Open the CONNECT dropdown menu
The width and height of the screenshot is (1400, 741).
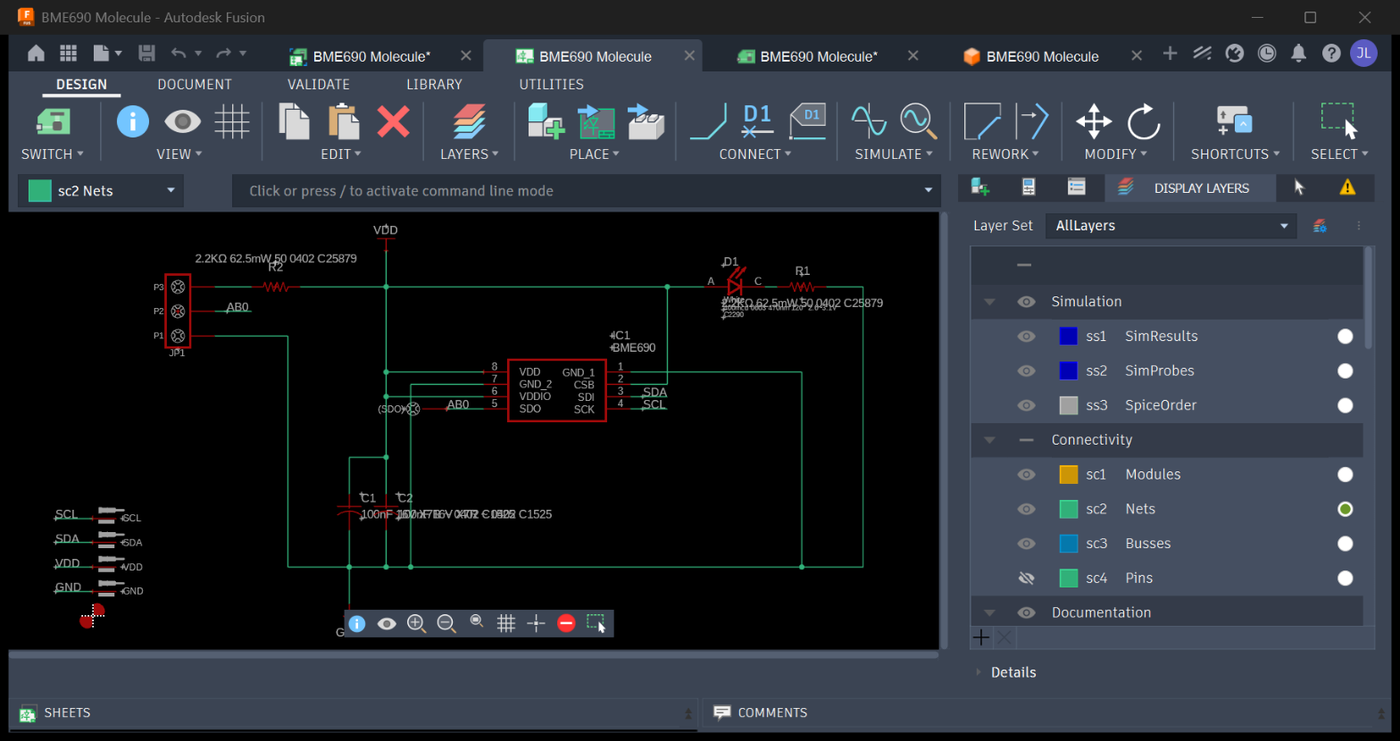[756, 154]
